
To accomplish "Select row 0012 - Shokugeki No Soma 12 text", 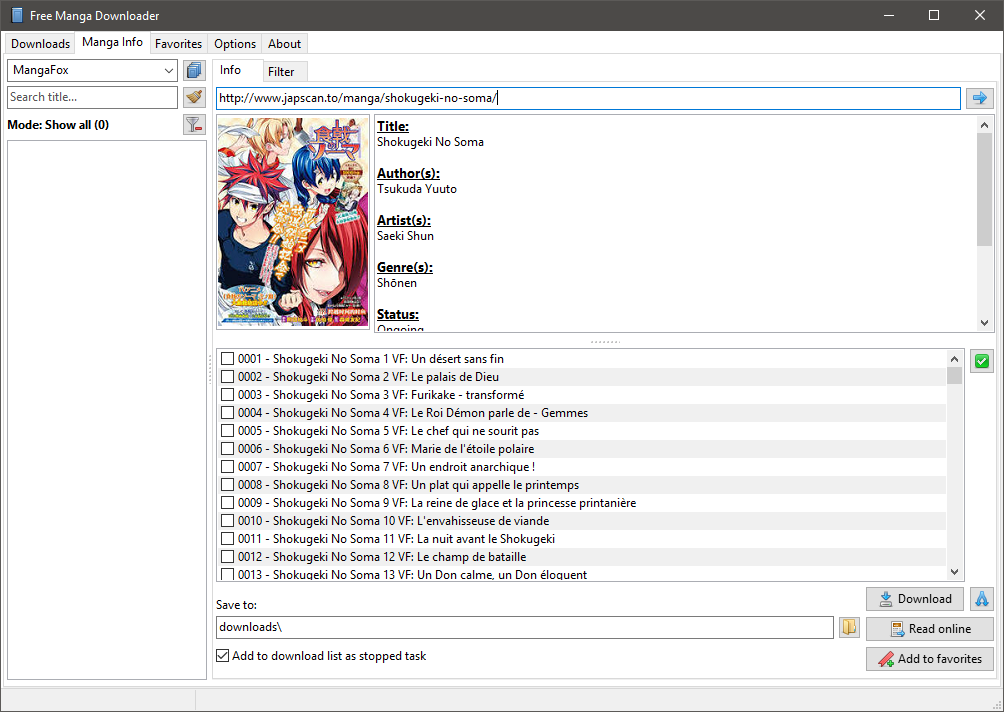I will click(382, 556).
